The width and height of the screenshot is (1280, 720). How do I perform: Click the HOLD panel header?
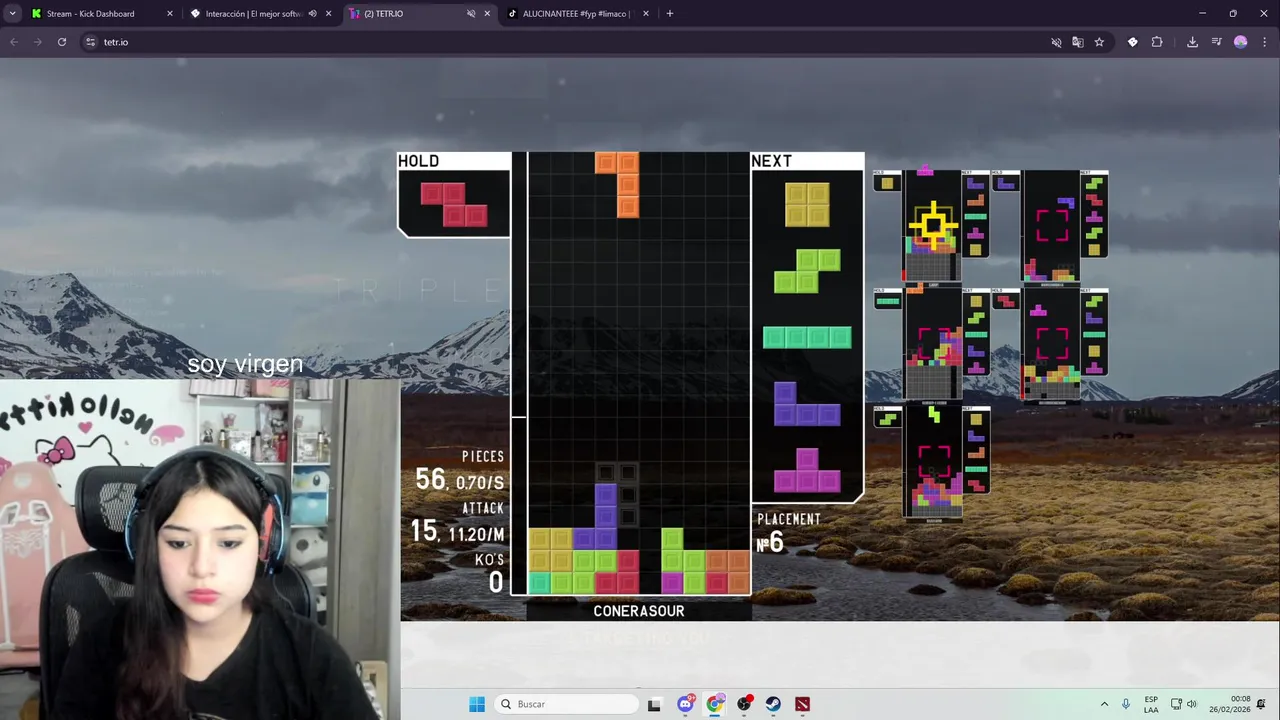click(418, 161)
